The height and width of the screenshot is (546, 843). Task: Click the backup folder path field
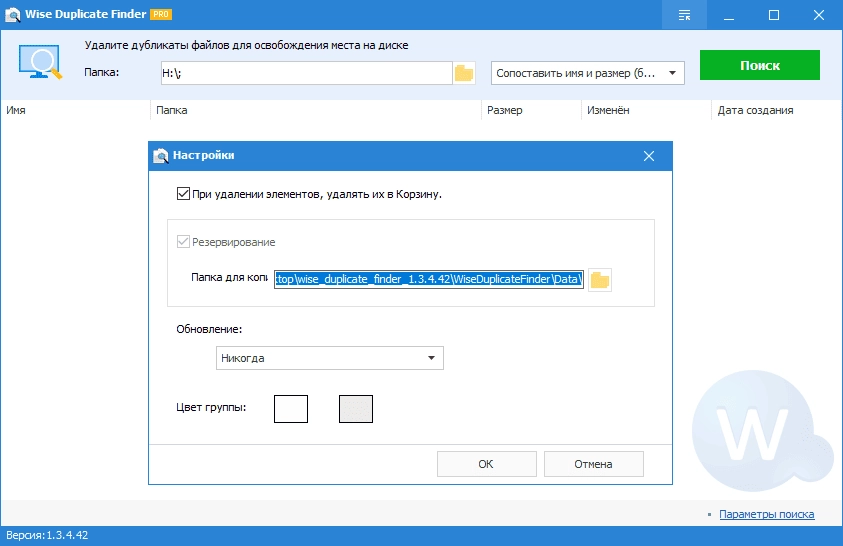click(x=429, y=279)
